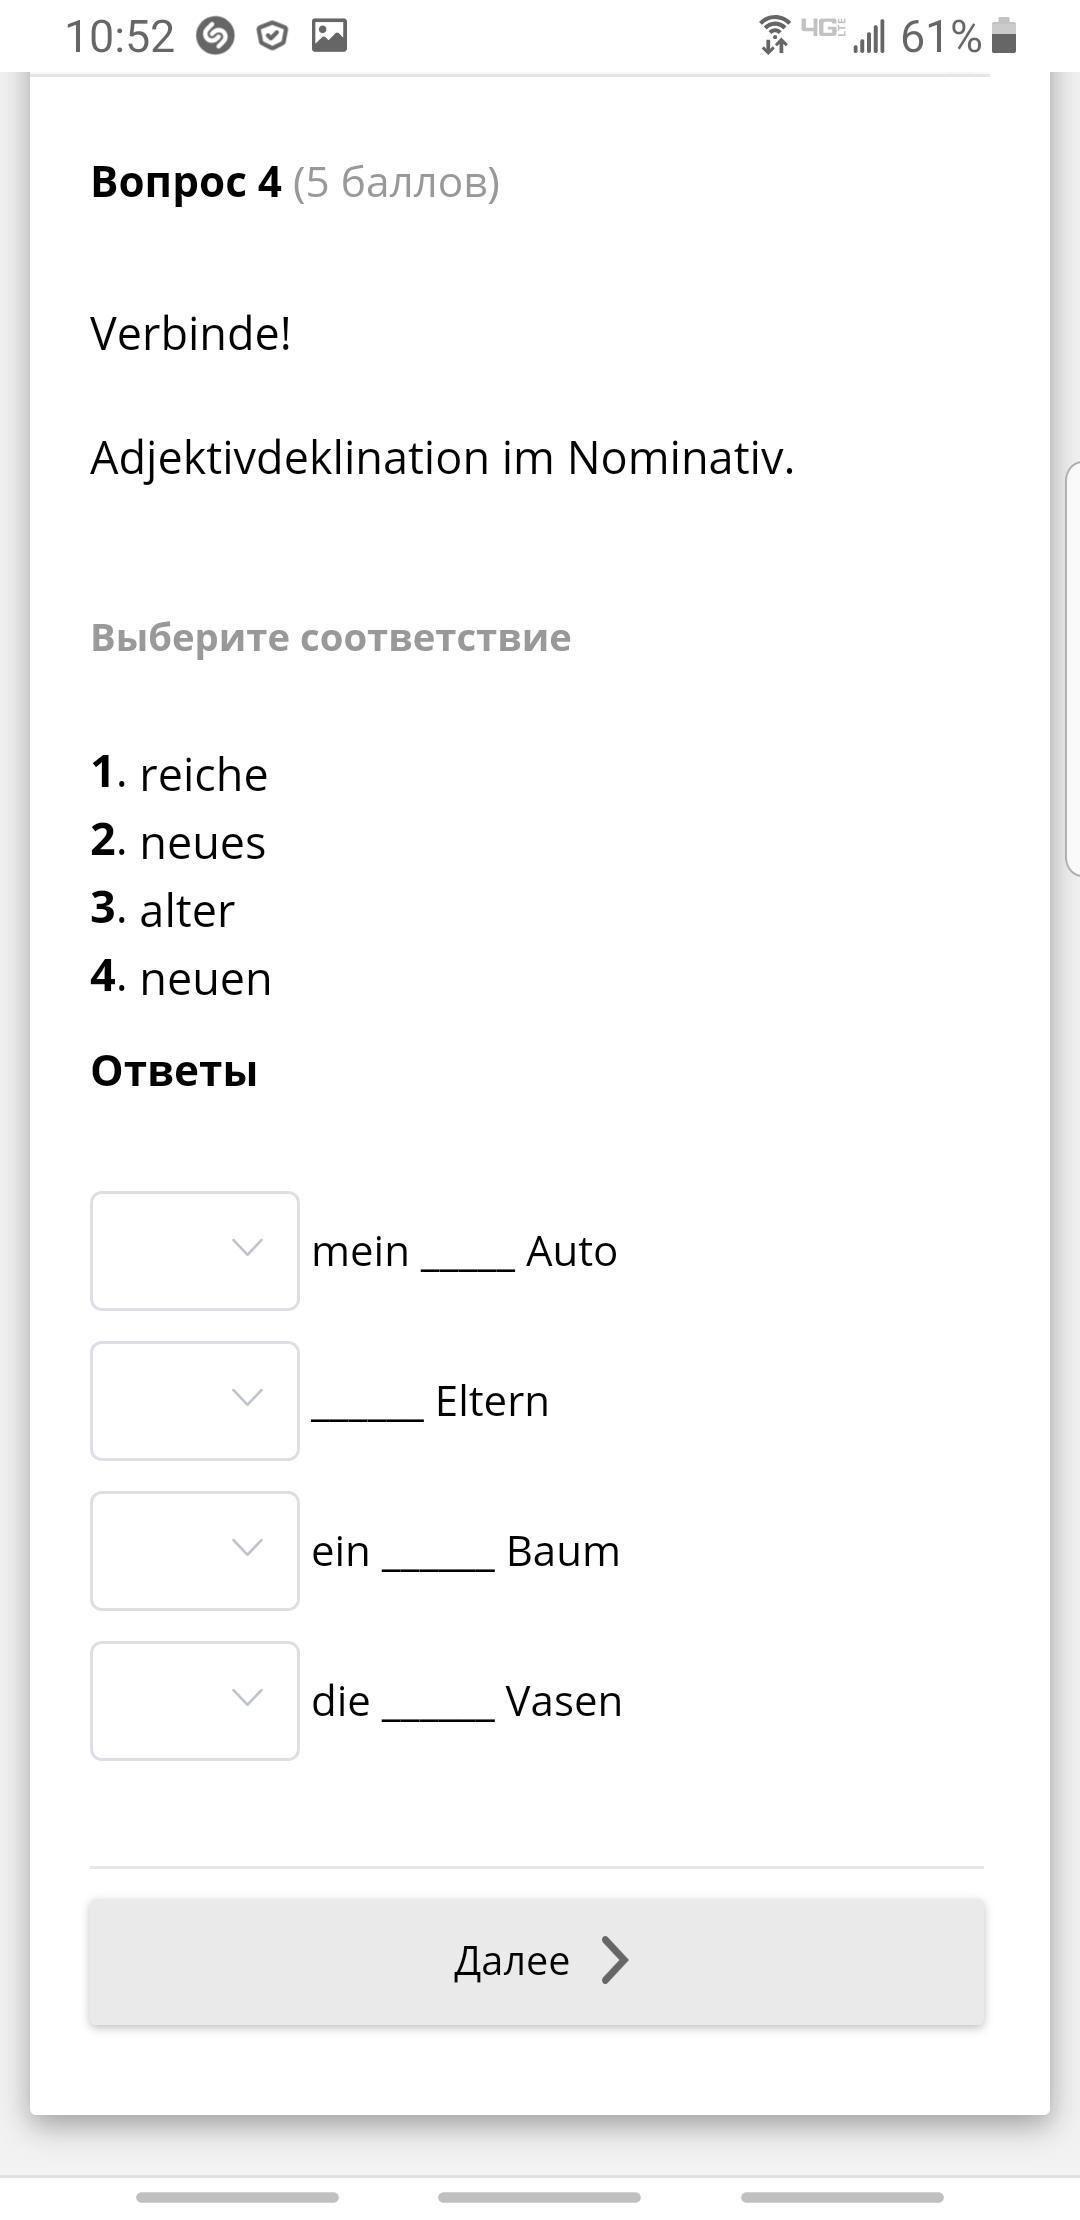Tap the center home navigation pill
This screenshot has width=1080, height=2220.
[539, 2197]
